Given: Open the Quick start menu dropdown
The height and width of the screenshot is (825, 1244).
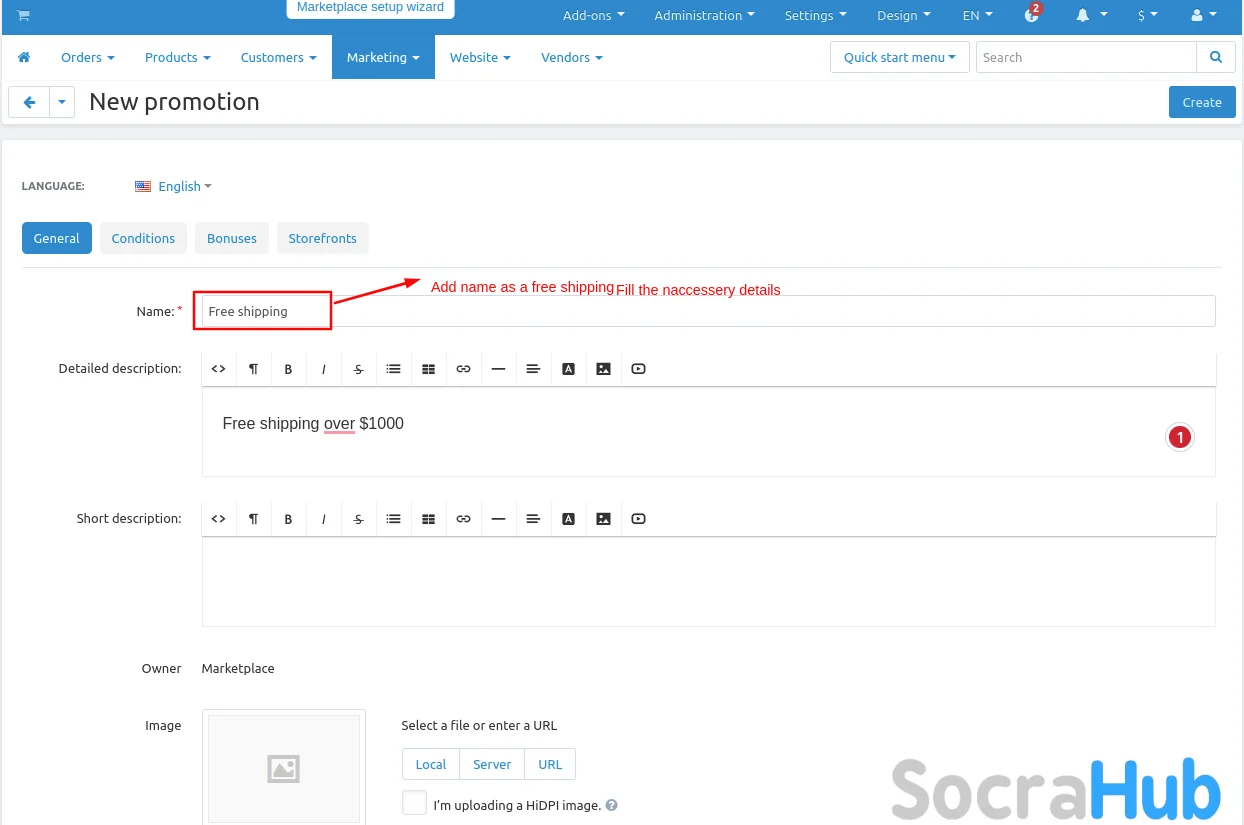Looking at the screenshot, I should click(x=899, y=57).
